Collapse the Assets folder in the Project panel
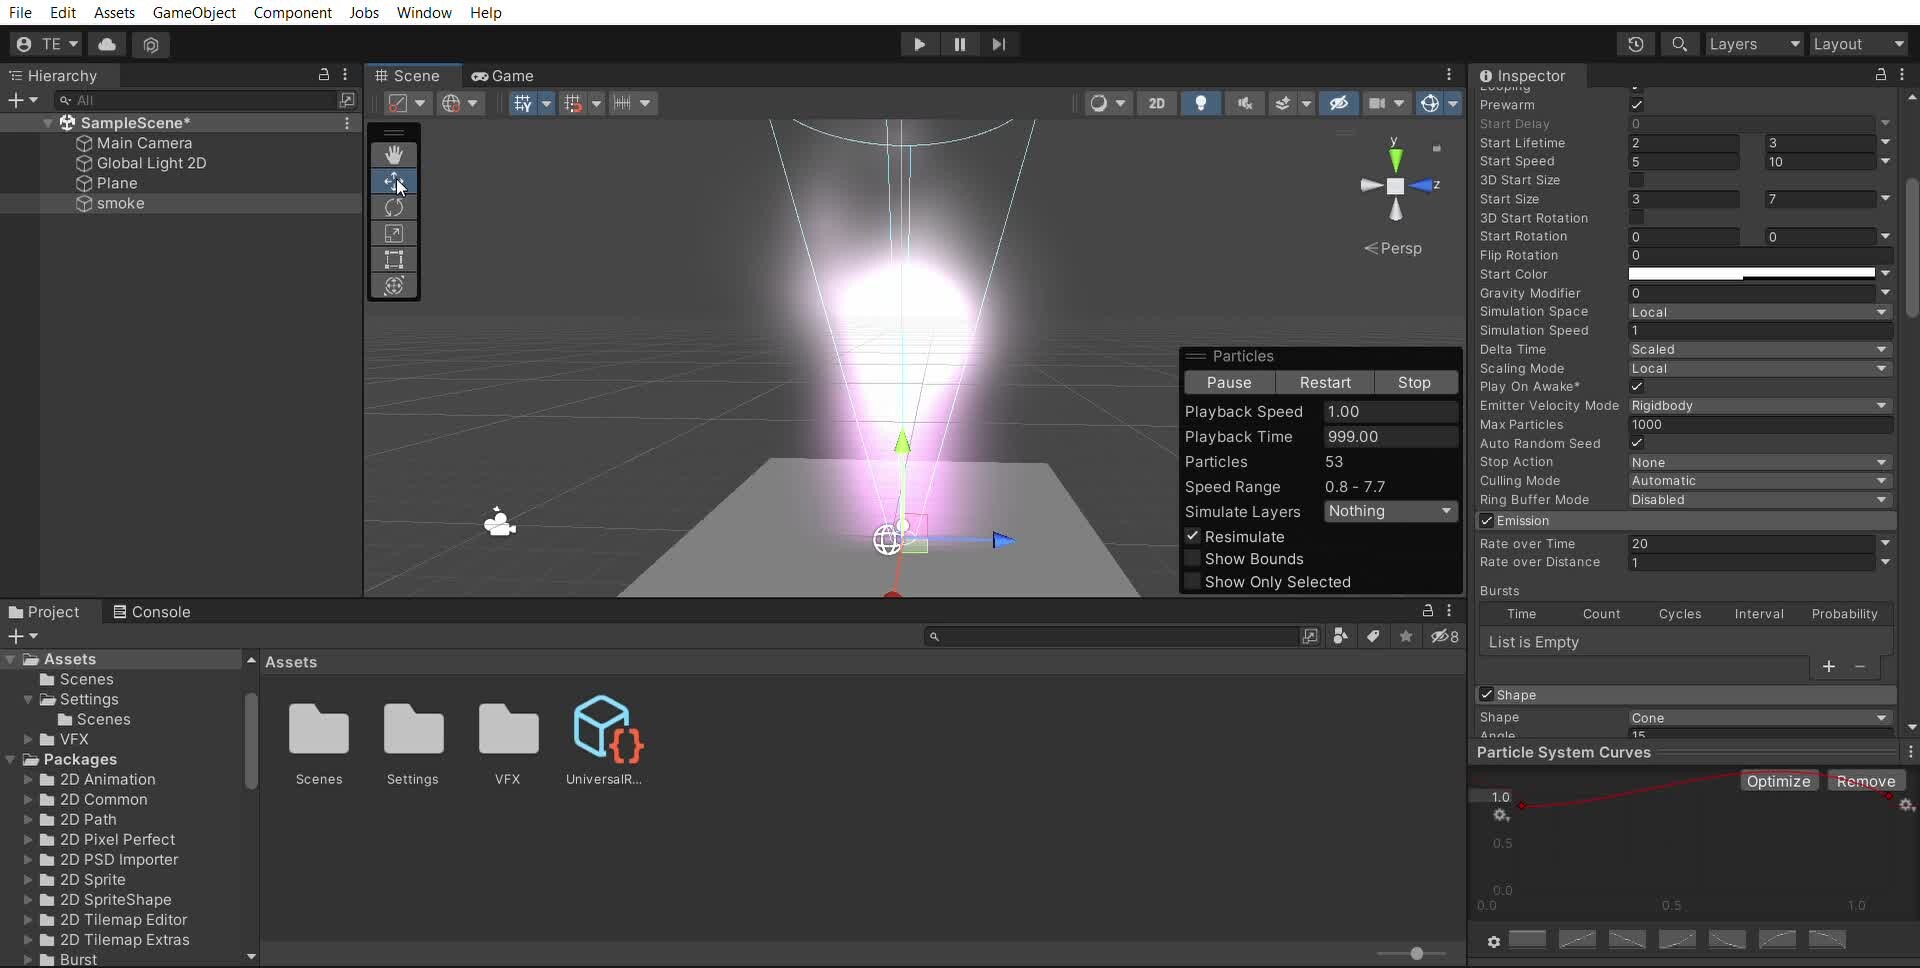Viewport: 1920px width, 968px height. click(10, 659)
